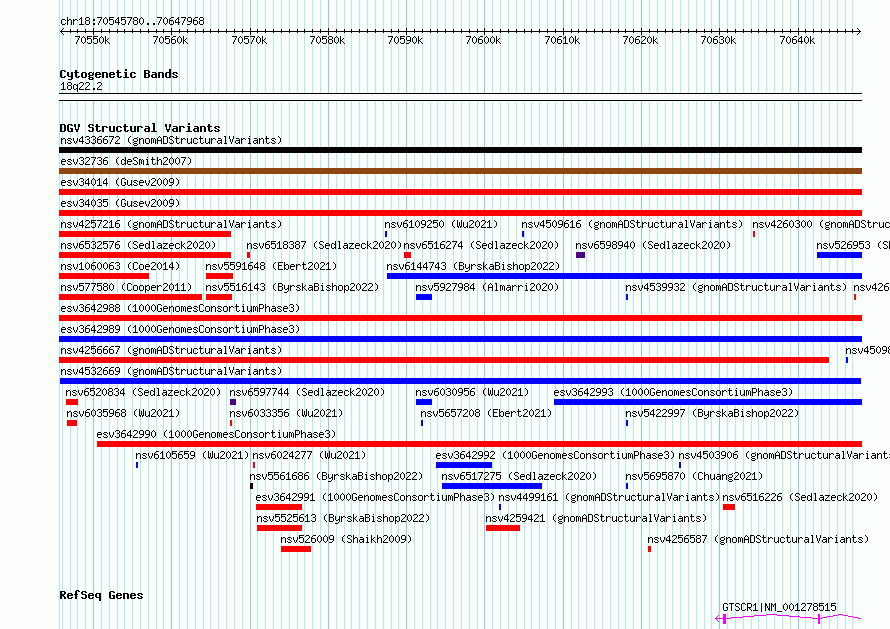Open nsv526009 (Shaikh2009) variant
The image size is (890, 629).
tap(346, 539)
